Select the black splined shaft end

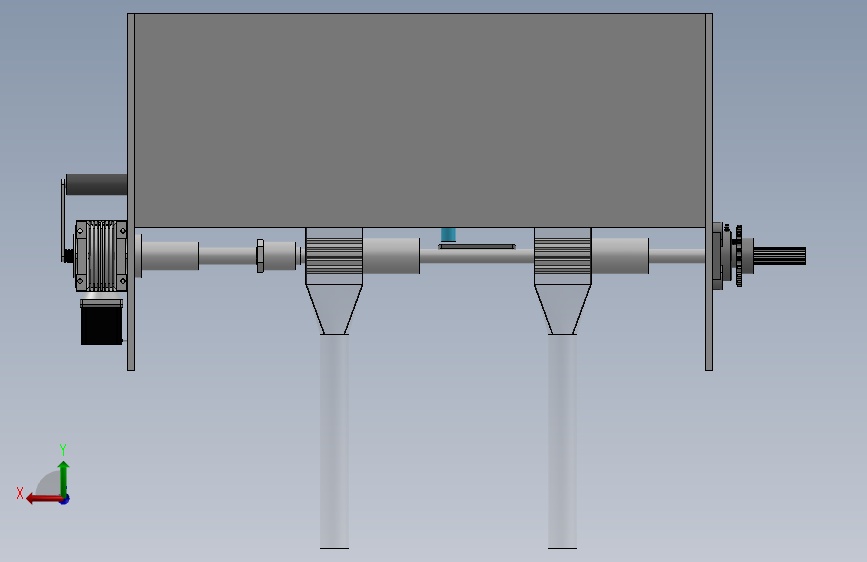tap(780, 256)
